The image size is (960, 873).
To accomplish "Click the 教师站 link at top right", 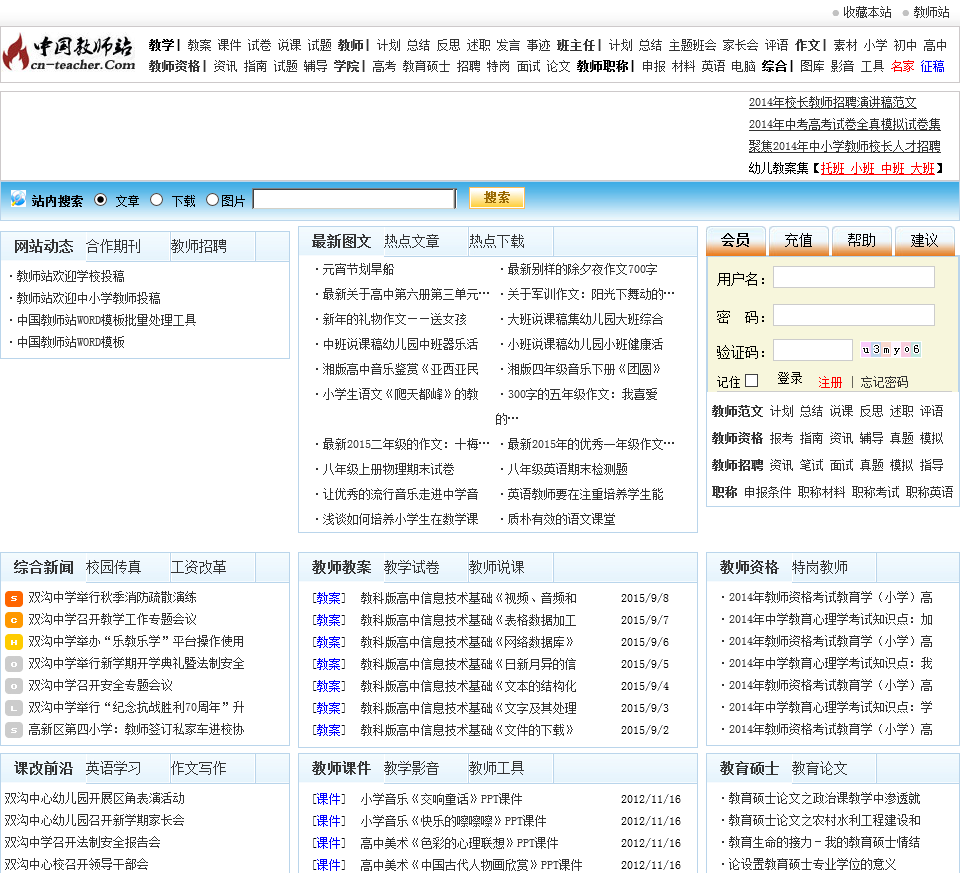I will click(x=931, y=12).
